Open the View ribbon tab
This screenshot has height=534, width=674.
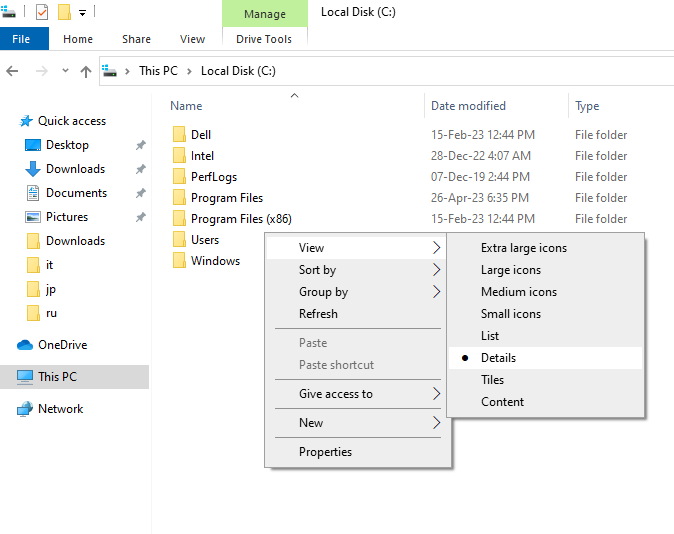click(192, 39)
